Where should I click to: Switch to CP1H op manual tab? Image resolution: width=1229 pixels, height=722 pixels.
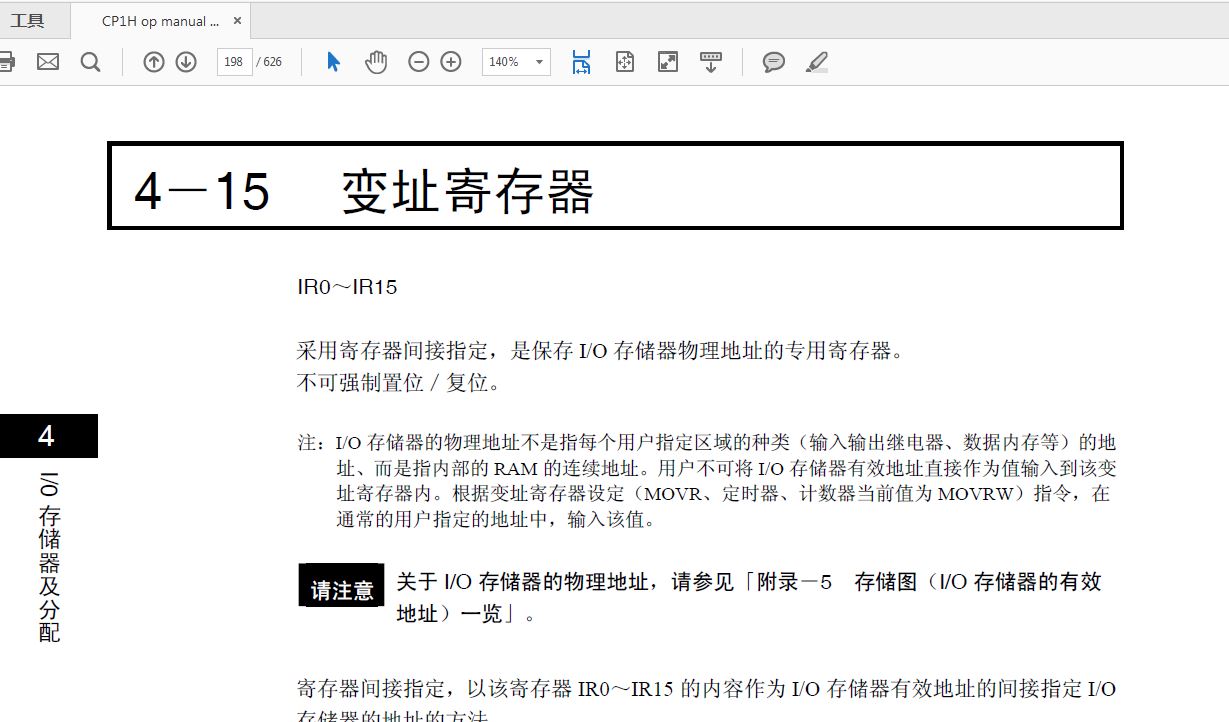coord(160,21)
